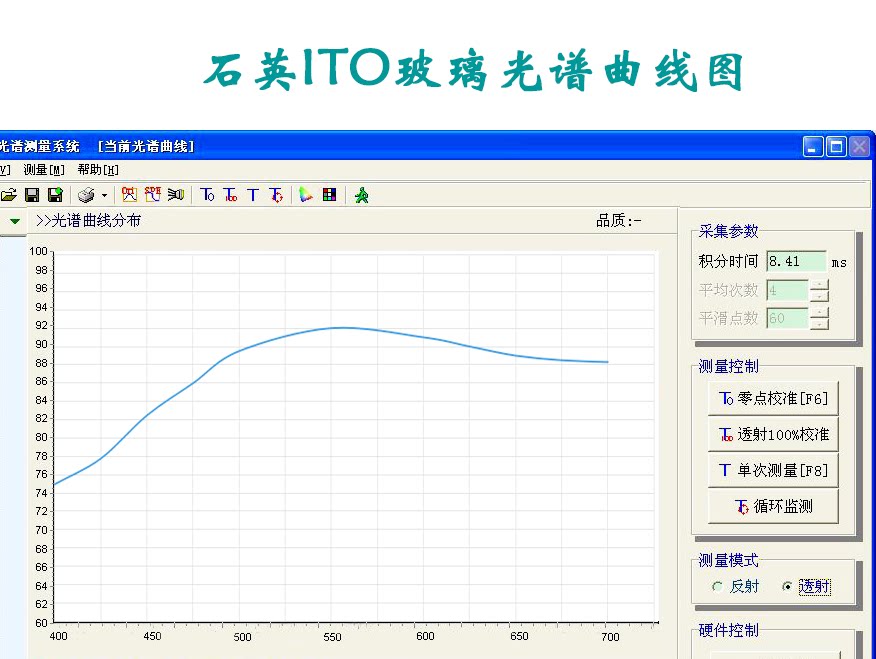
Task: Click the 平滑点数 field showing 60
Action: click(x=787, y=318)
